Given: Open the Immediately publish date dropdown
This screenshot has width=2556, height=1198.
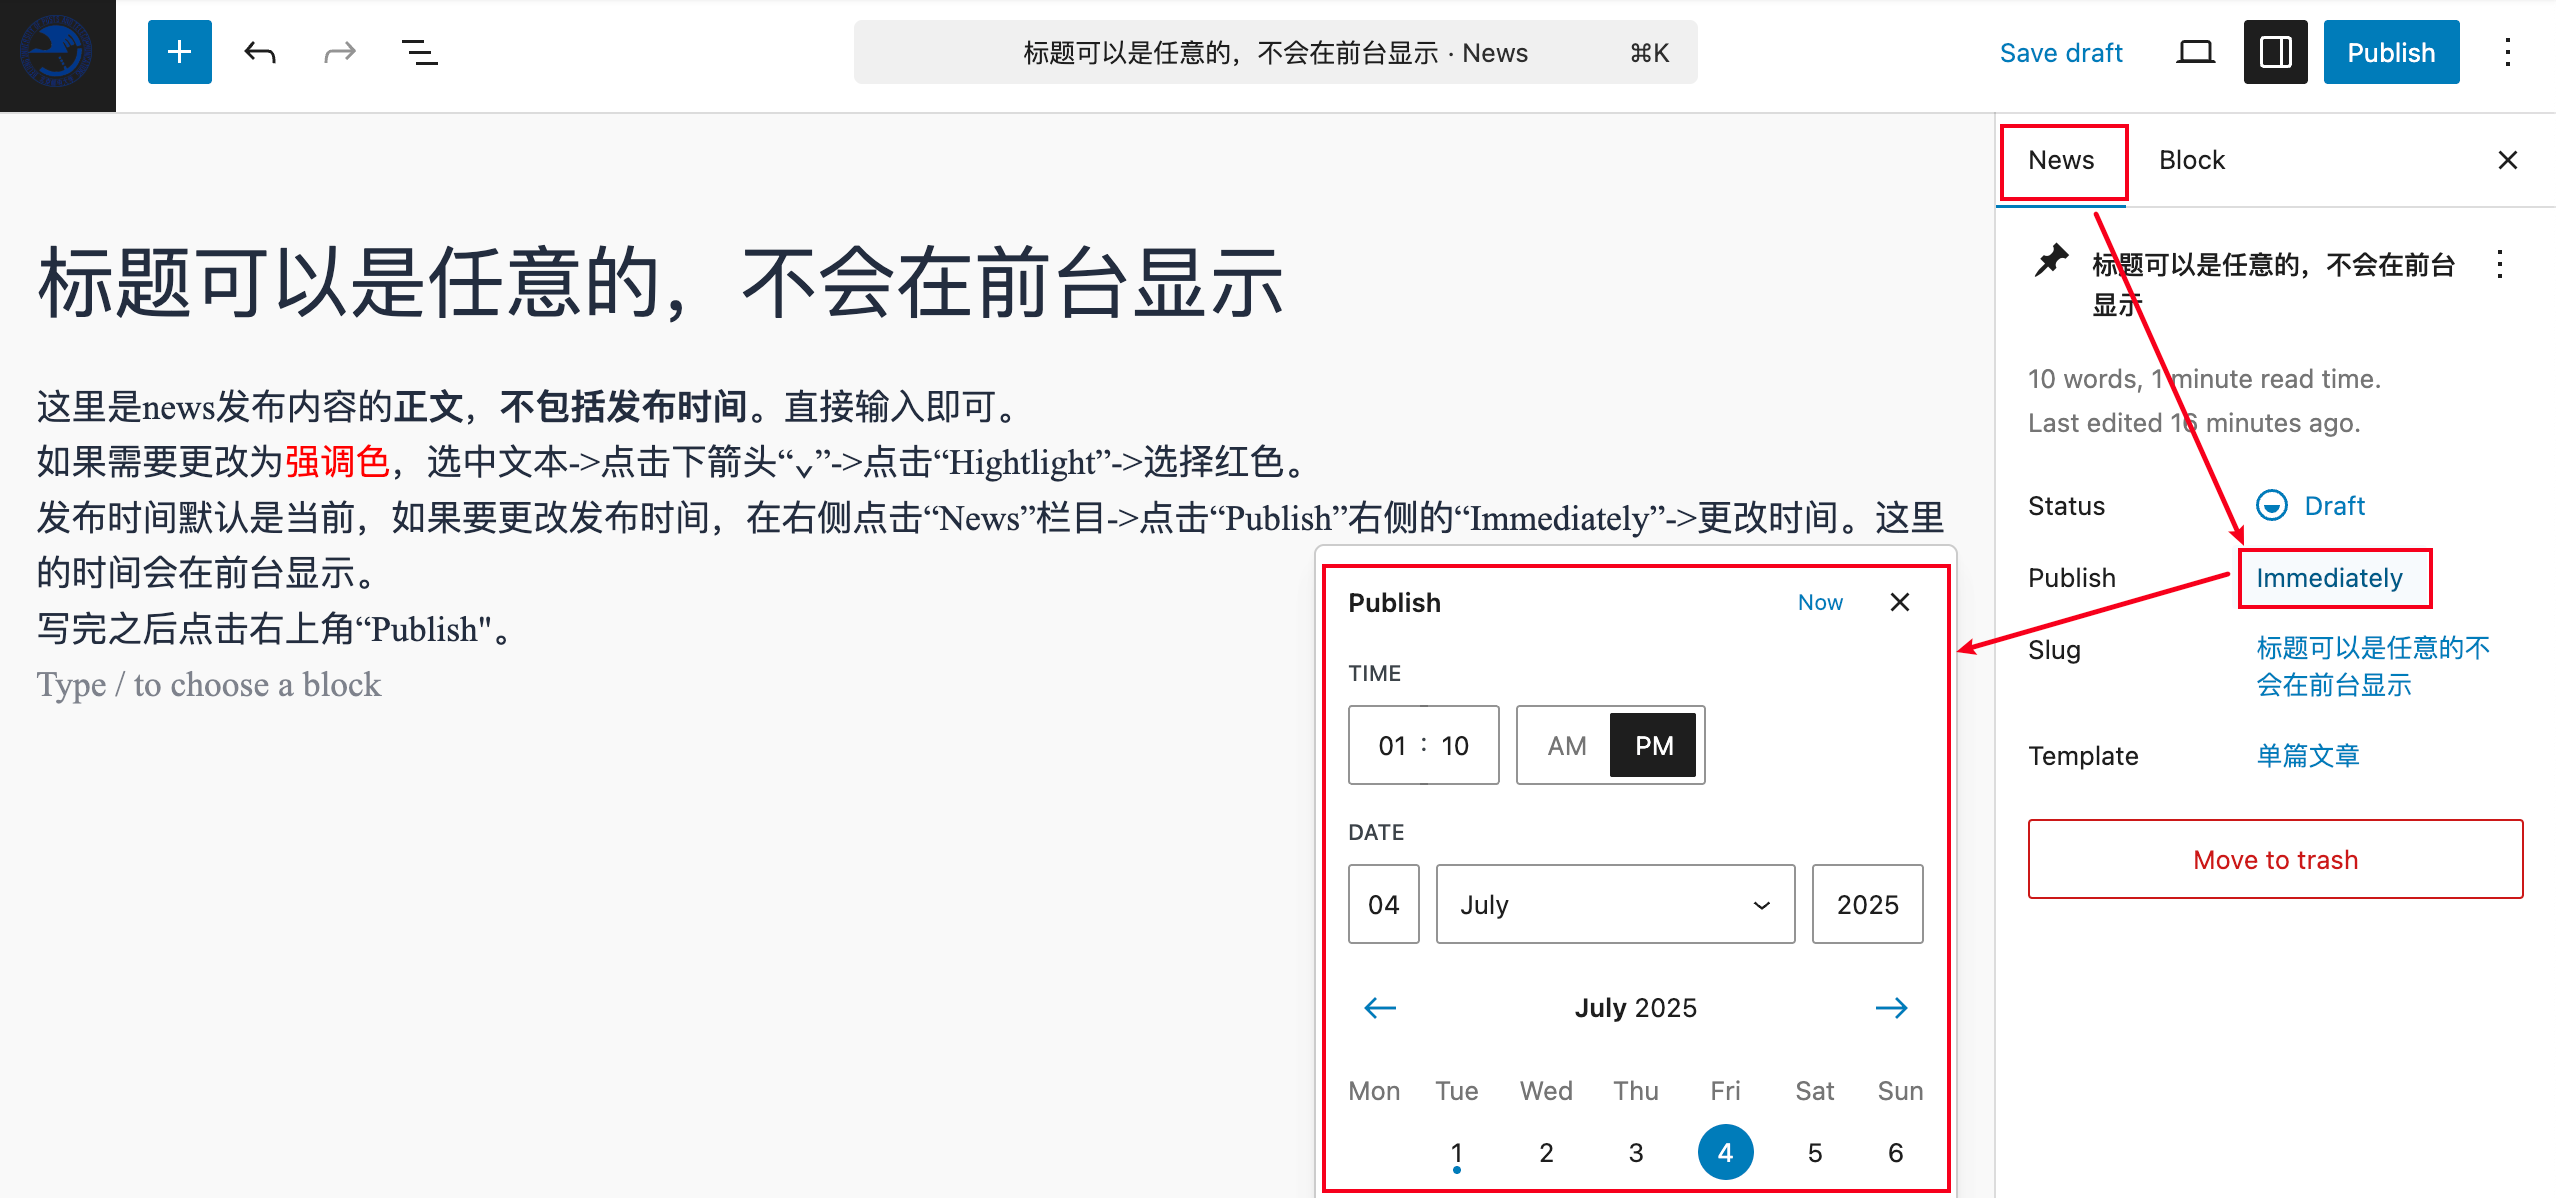Looking at the screenshot, I should [2329, 578].
